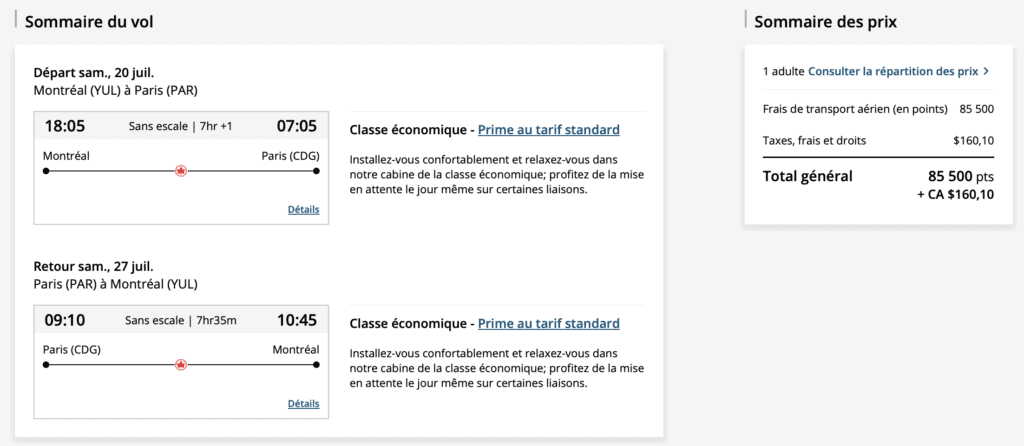The image size is (1024, 446).
Task: Click the 07:05 arrival time in Paris
Action: point(296,126)
